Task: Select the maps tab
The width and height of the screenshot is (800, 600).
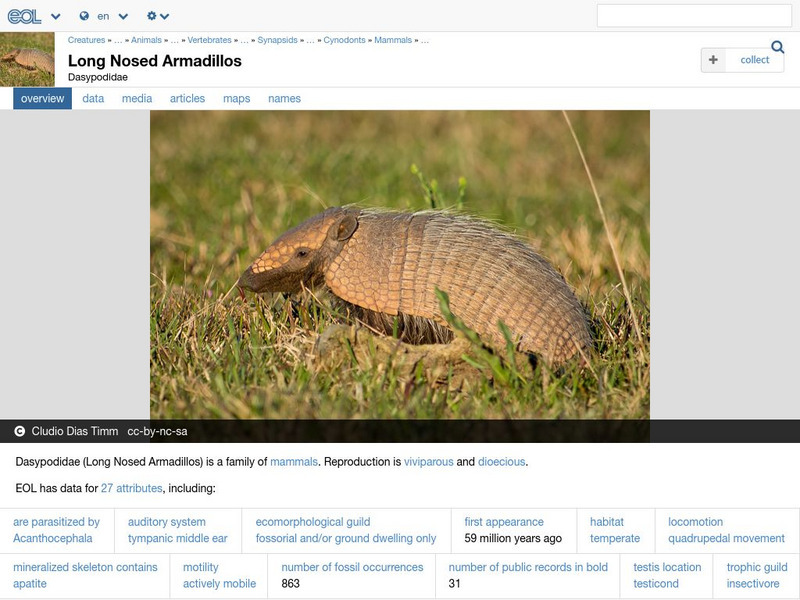Action: pyautogui.click(x=236, y=99)
